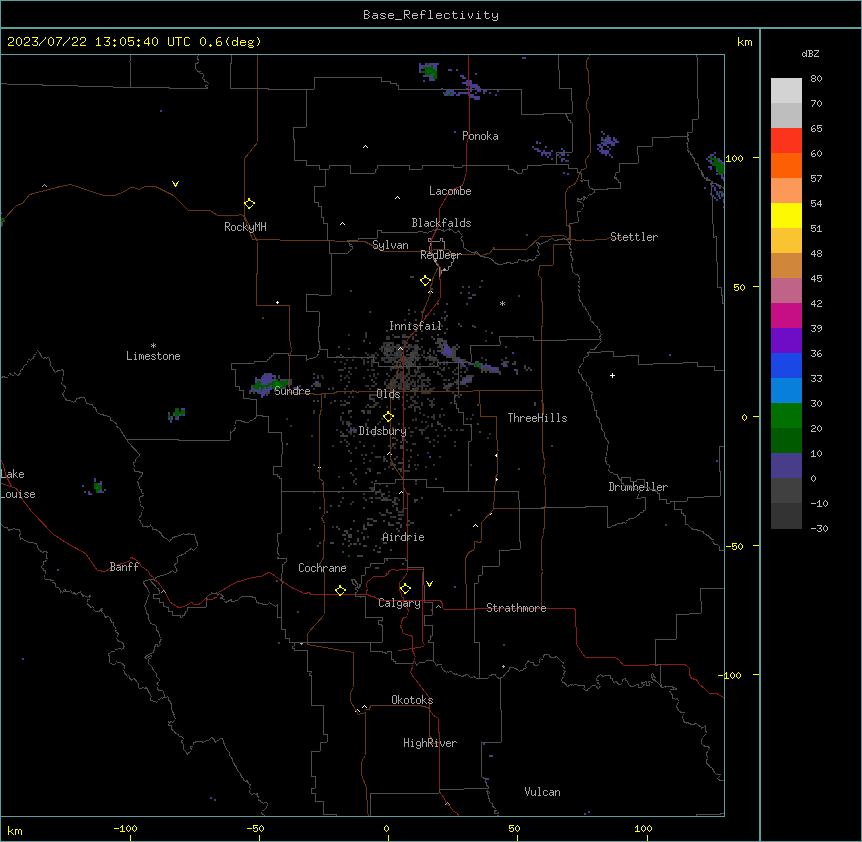
Task: Click the Lake Louise label
Action: coord(18,484)
